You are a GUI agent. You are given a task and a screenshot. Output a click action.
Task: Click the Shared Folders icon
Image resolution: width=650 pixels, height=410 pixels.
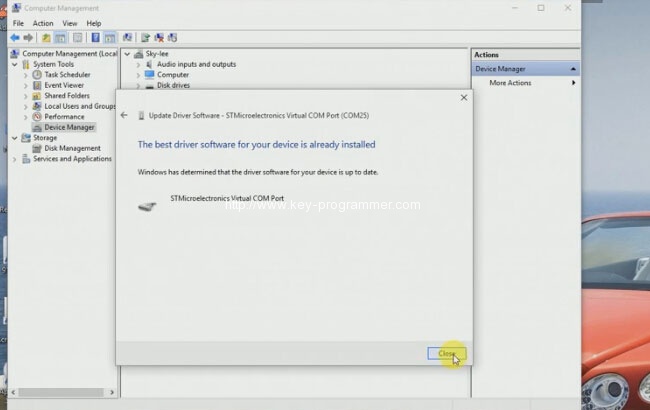click(x=37, y=96)
